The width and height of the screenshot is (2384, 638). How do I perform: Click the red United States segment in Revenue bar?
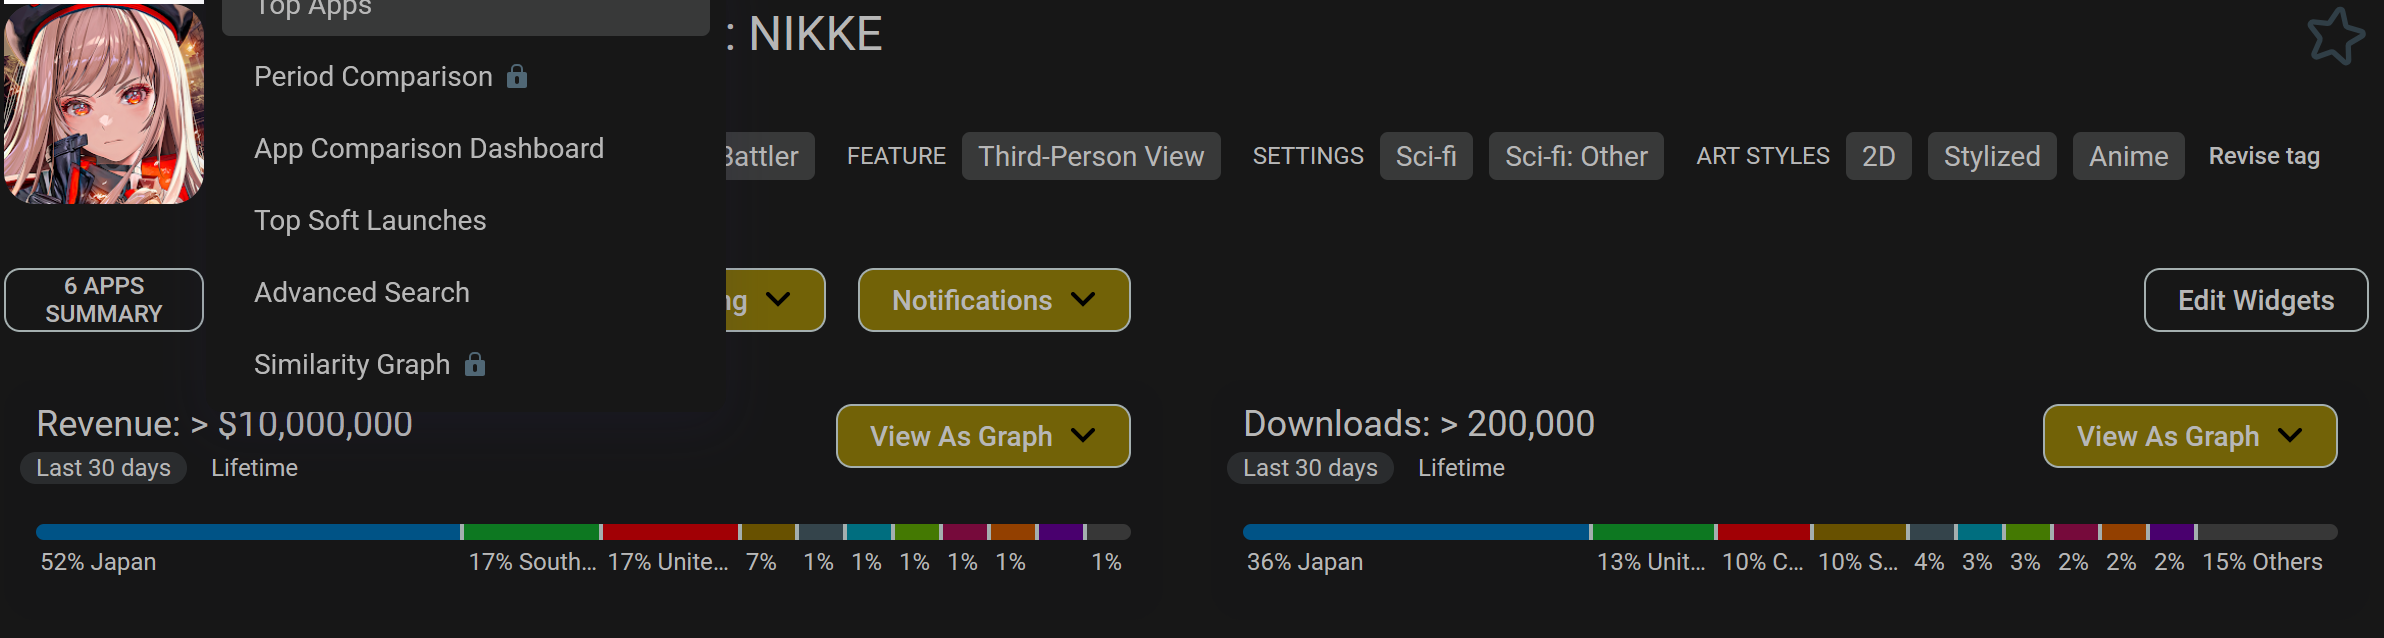click(x=670, y=532)
